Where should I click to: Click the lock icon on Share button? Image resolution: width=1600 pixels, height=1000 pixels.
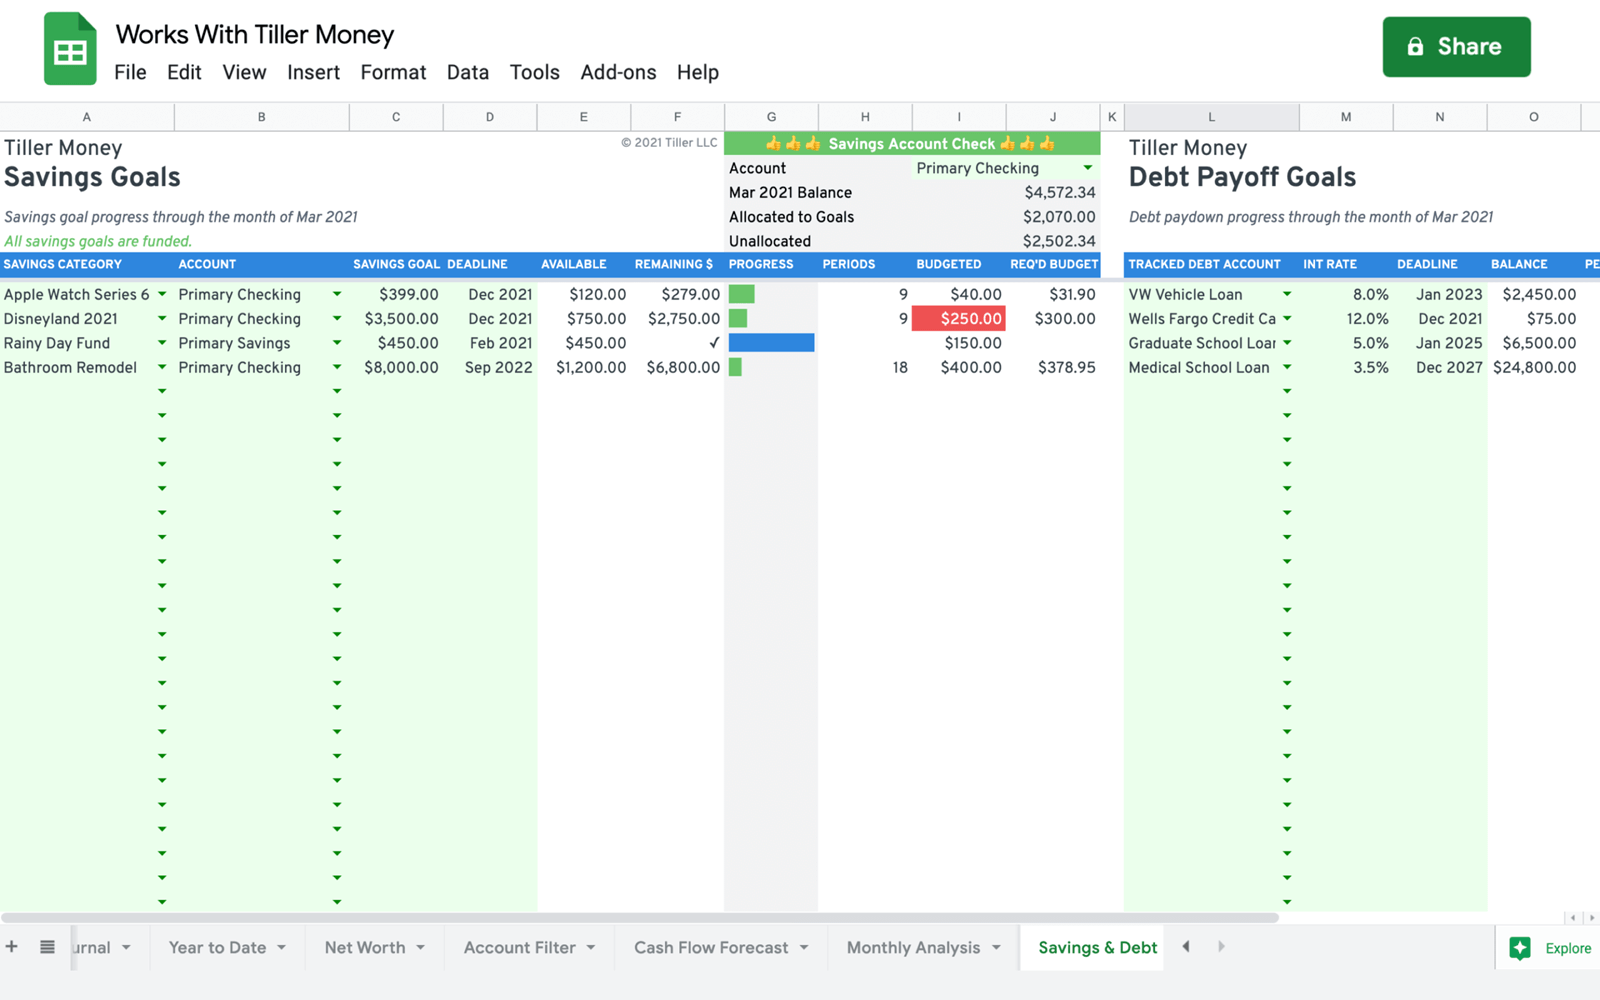coord(1415,47)
